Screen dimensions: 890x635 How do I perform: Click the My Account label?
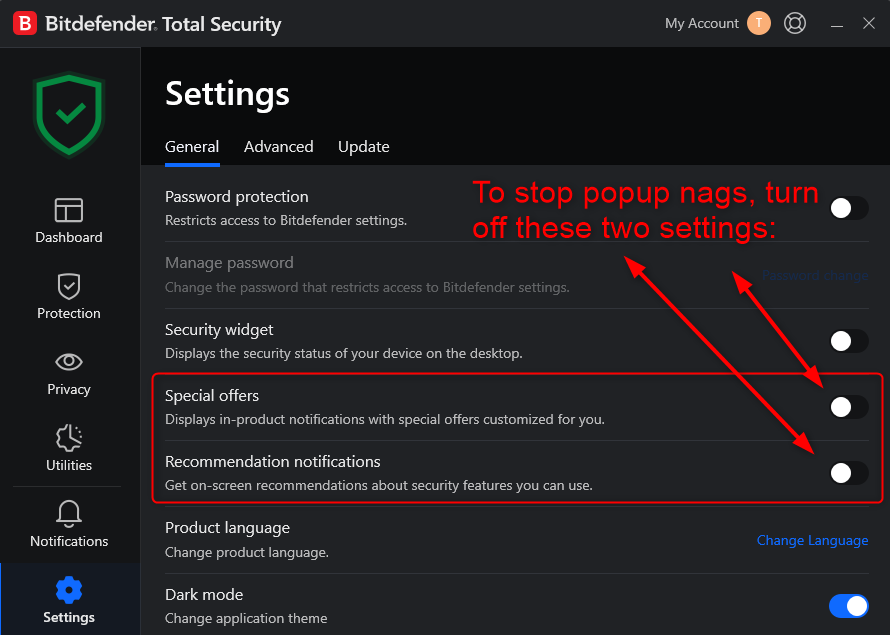coord(701,23)
